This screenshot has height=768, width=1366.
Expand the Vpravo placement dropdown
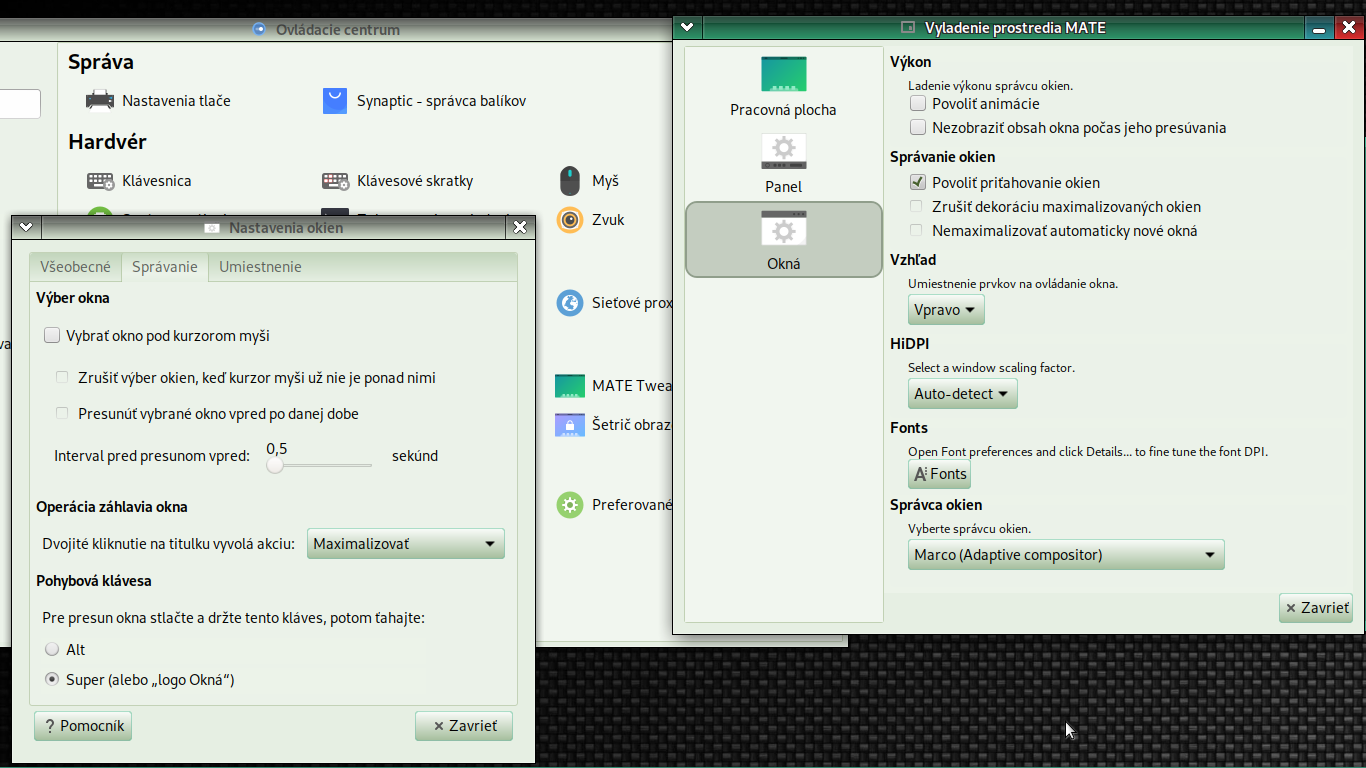[946, 310]
